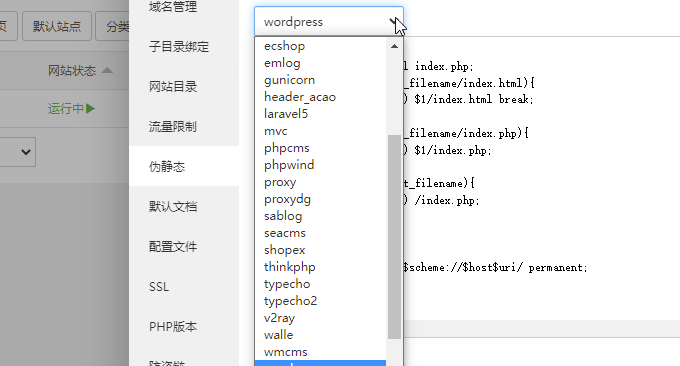Open the wordpress rewrite template dropdown
This screenshot has height=366, width=680.
(329, 21)
